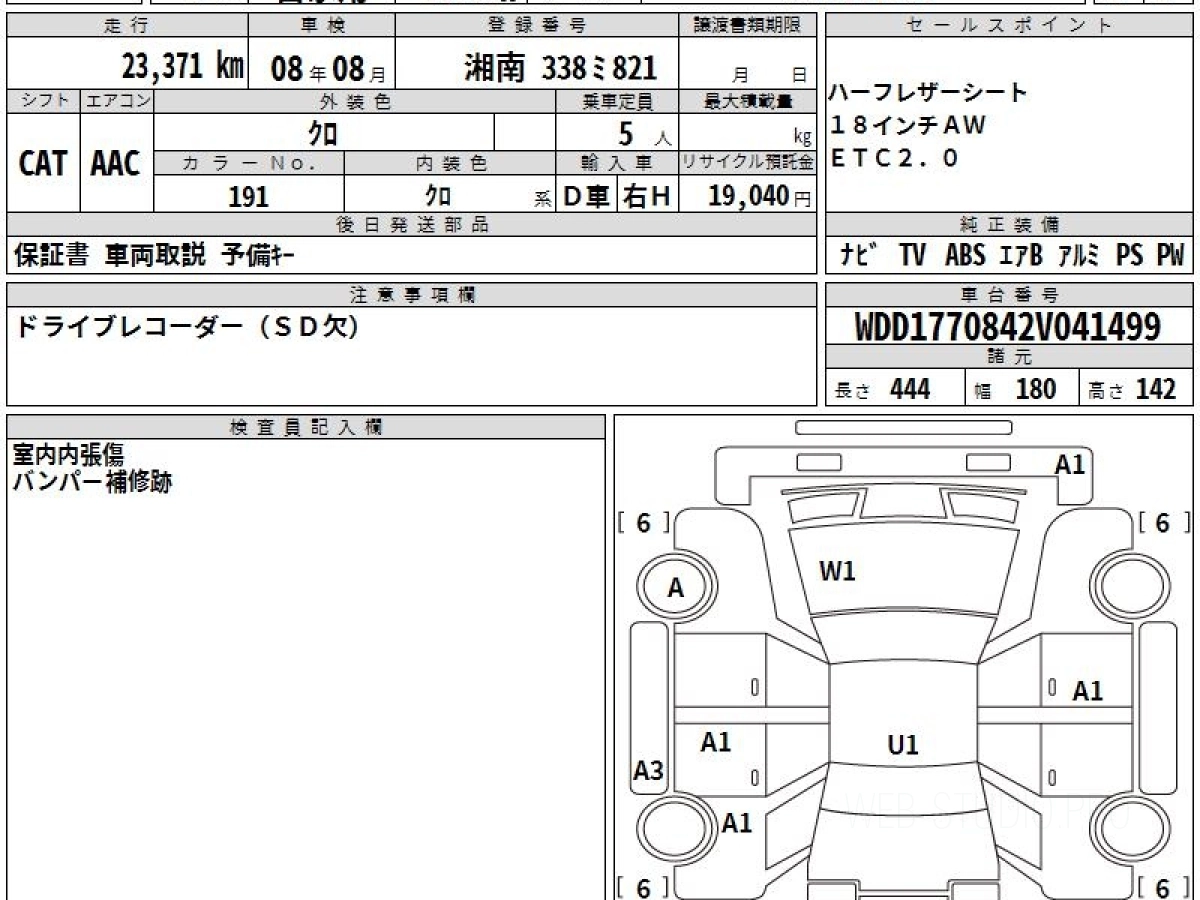
Task: Select the D車 cell
Action: point(587,196)
